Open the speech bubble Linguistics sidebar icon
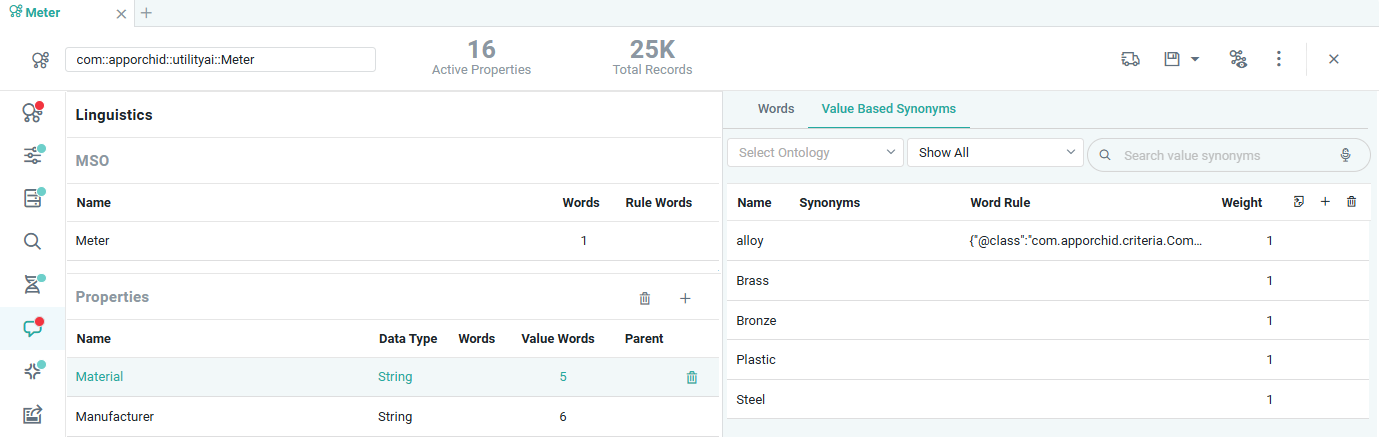Viewport: 1380px width, 437px height. tap(33, 328)
